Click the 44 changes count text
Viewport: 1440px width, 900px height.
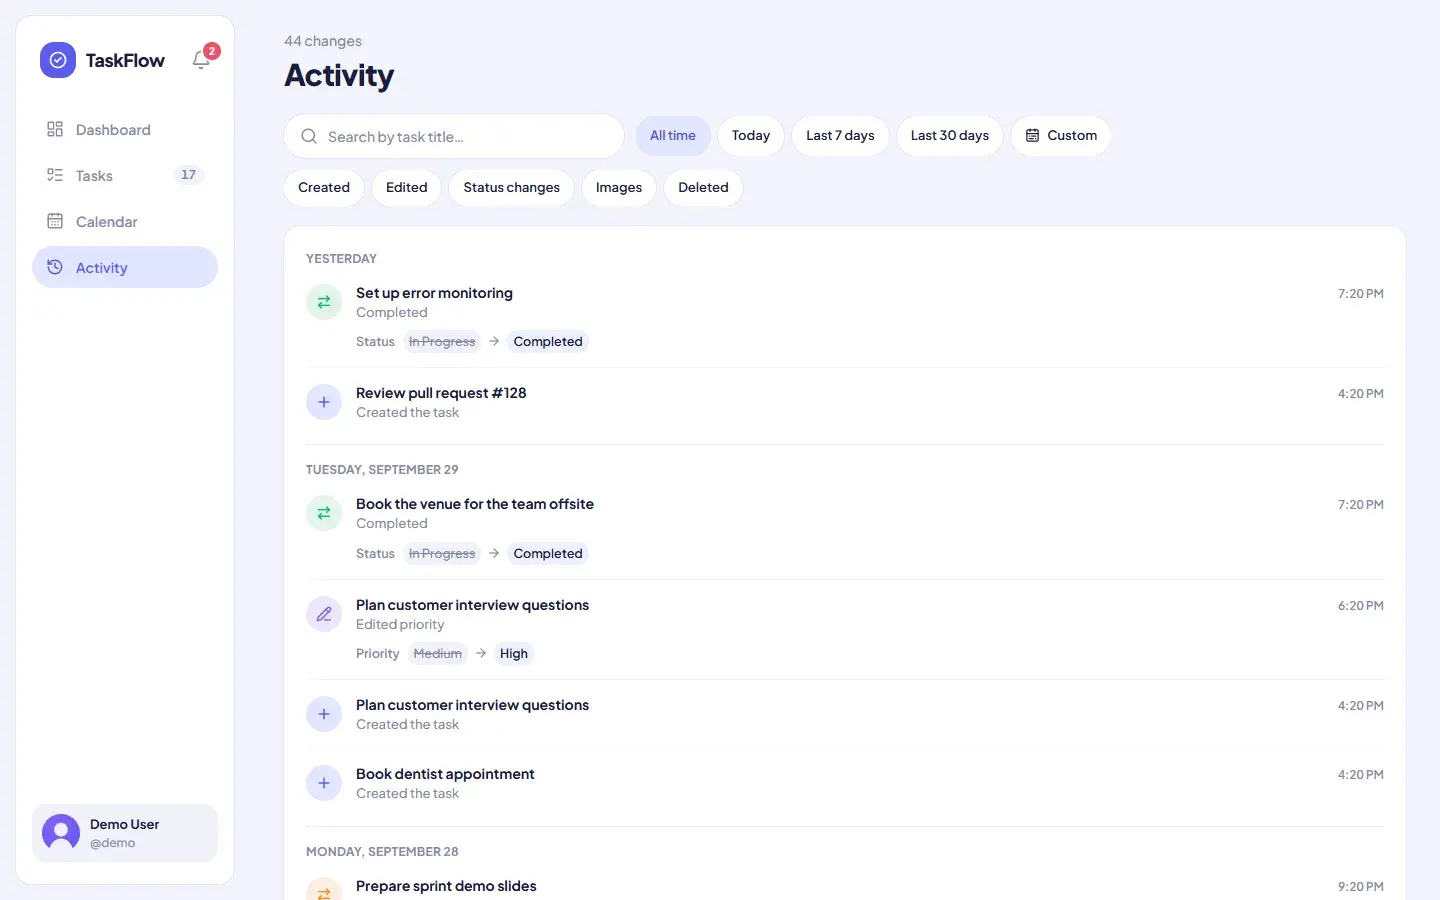pos(323,41)
